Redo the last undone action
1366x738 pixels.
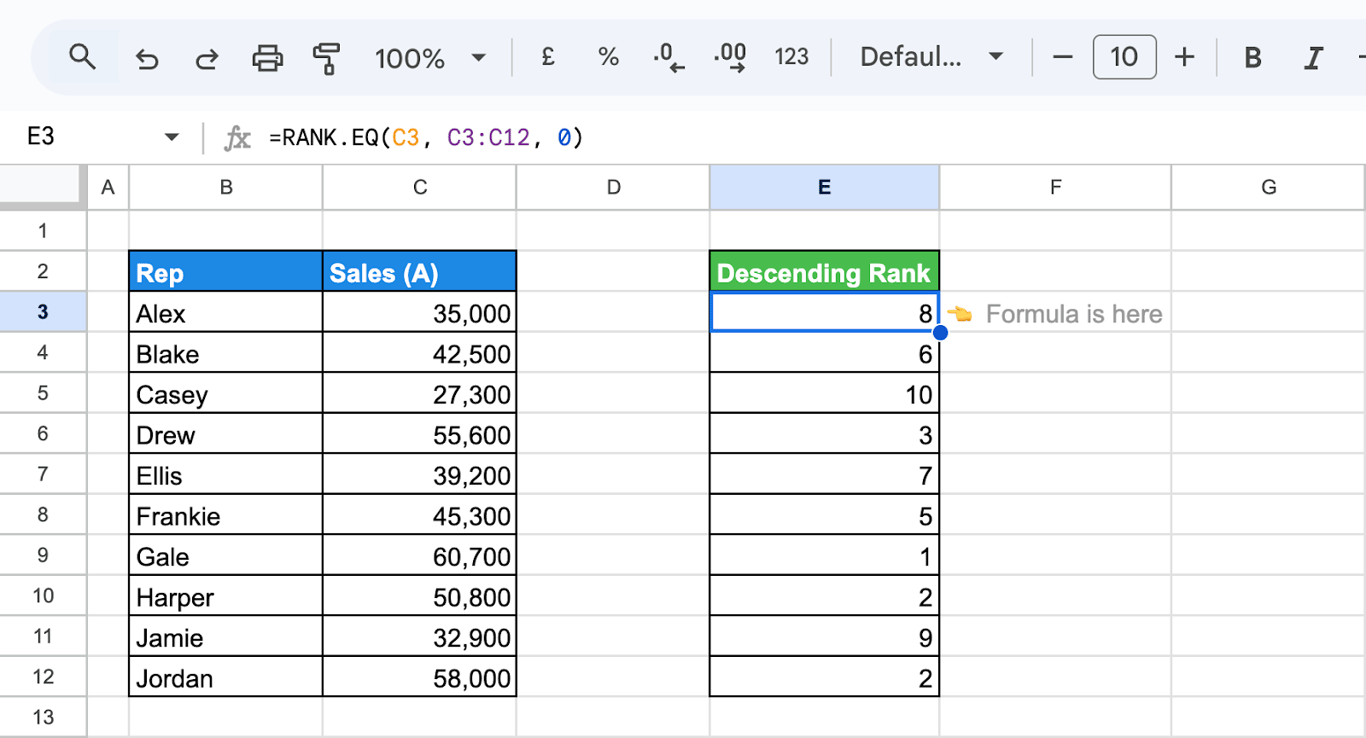tap(206, 59)
